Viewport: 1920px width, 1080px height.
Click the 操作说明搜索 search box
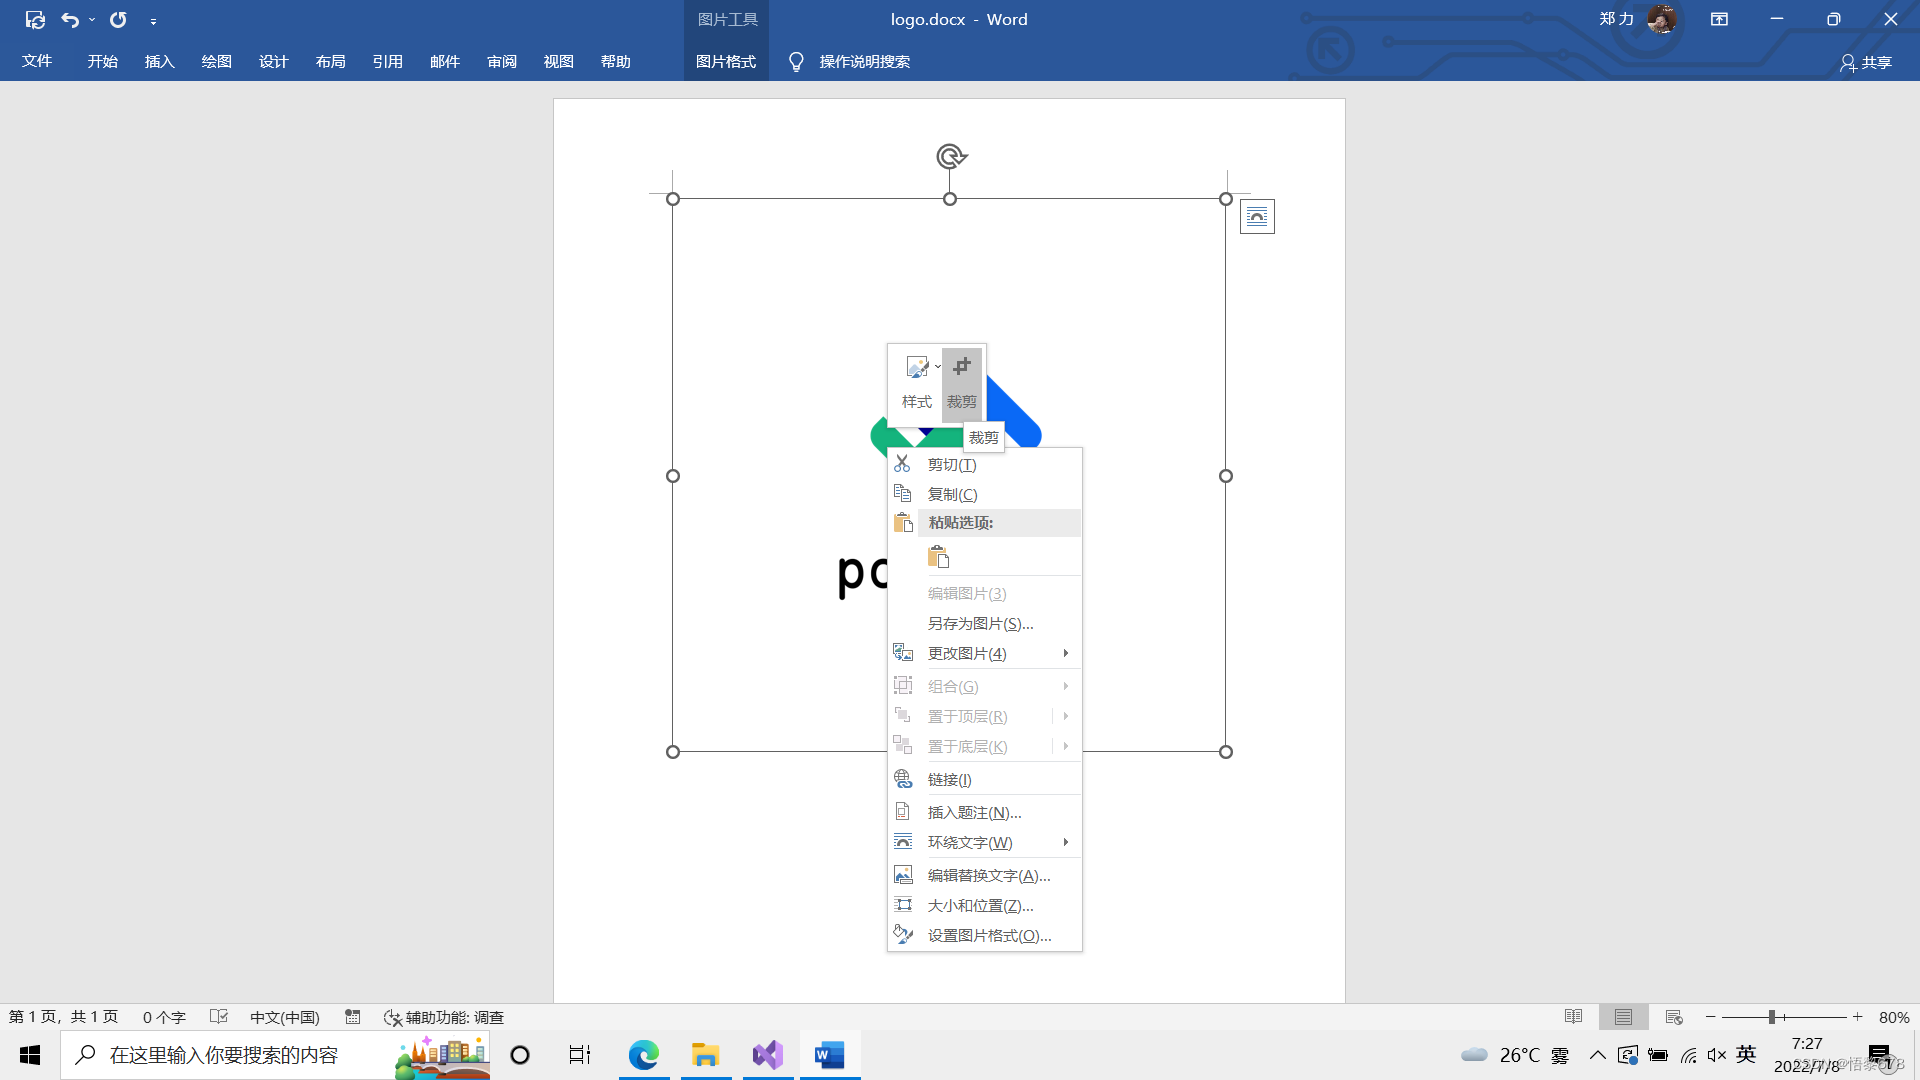(864, 61)
